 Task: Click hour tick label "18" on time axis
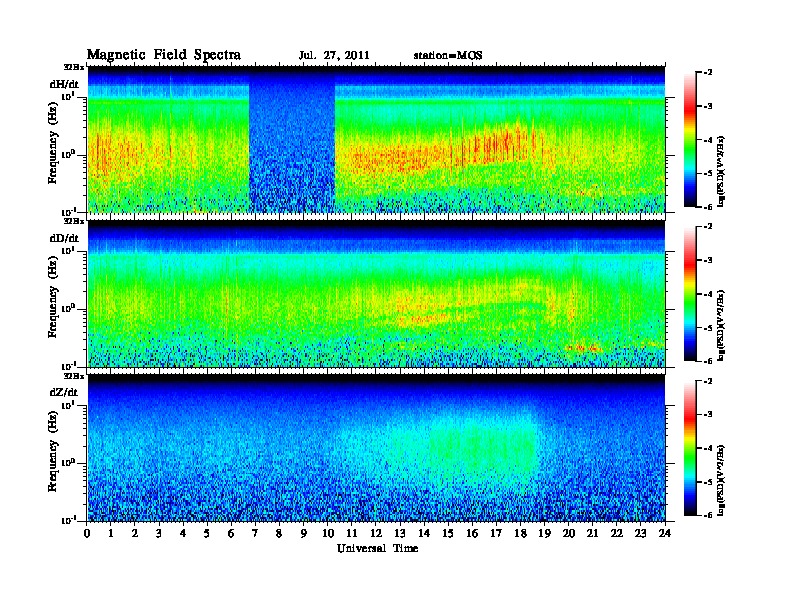[521, 533]
